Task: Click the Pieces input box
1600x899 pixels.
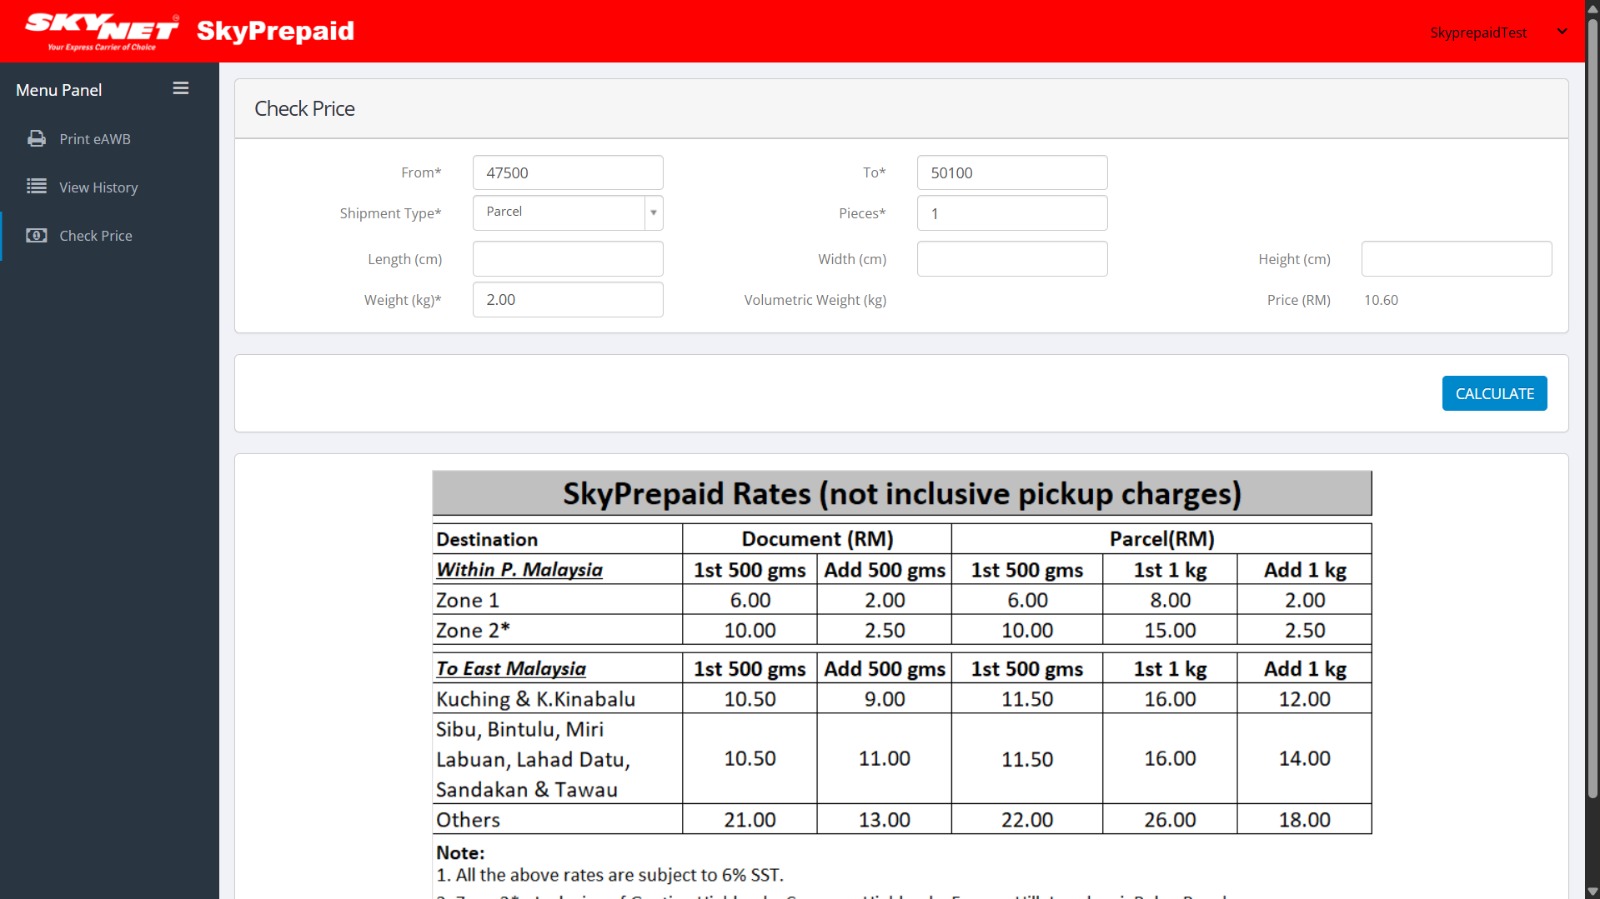Action: 1011,214
